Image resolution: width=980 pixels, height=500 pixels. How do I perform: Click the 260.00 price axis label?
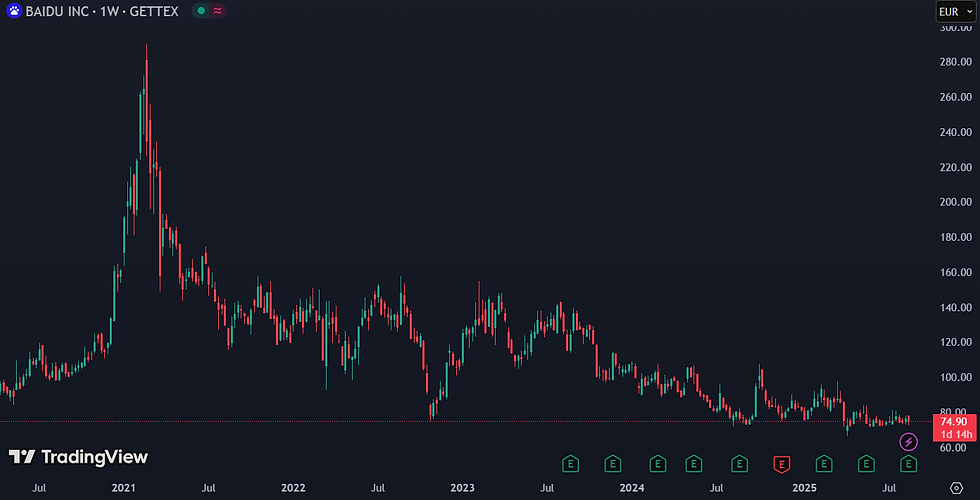[x=957, y=97]
